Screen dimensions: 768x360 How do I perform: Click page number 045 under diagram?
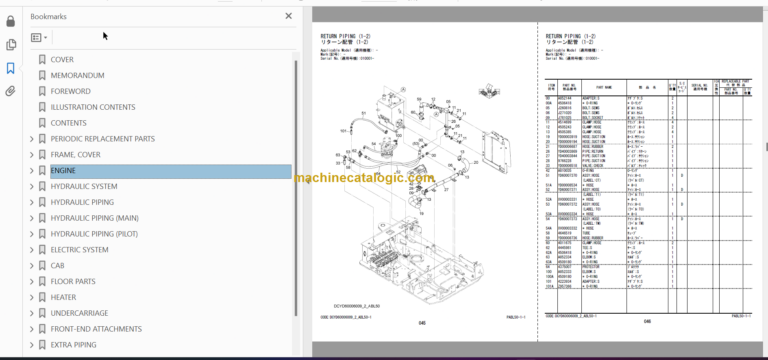(x=422, y=323)
